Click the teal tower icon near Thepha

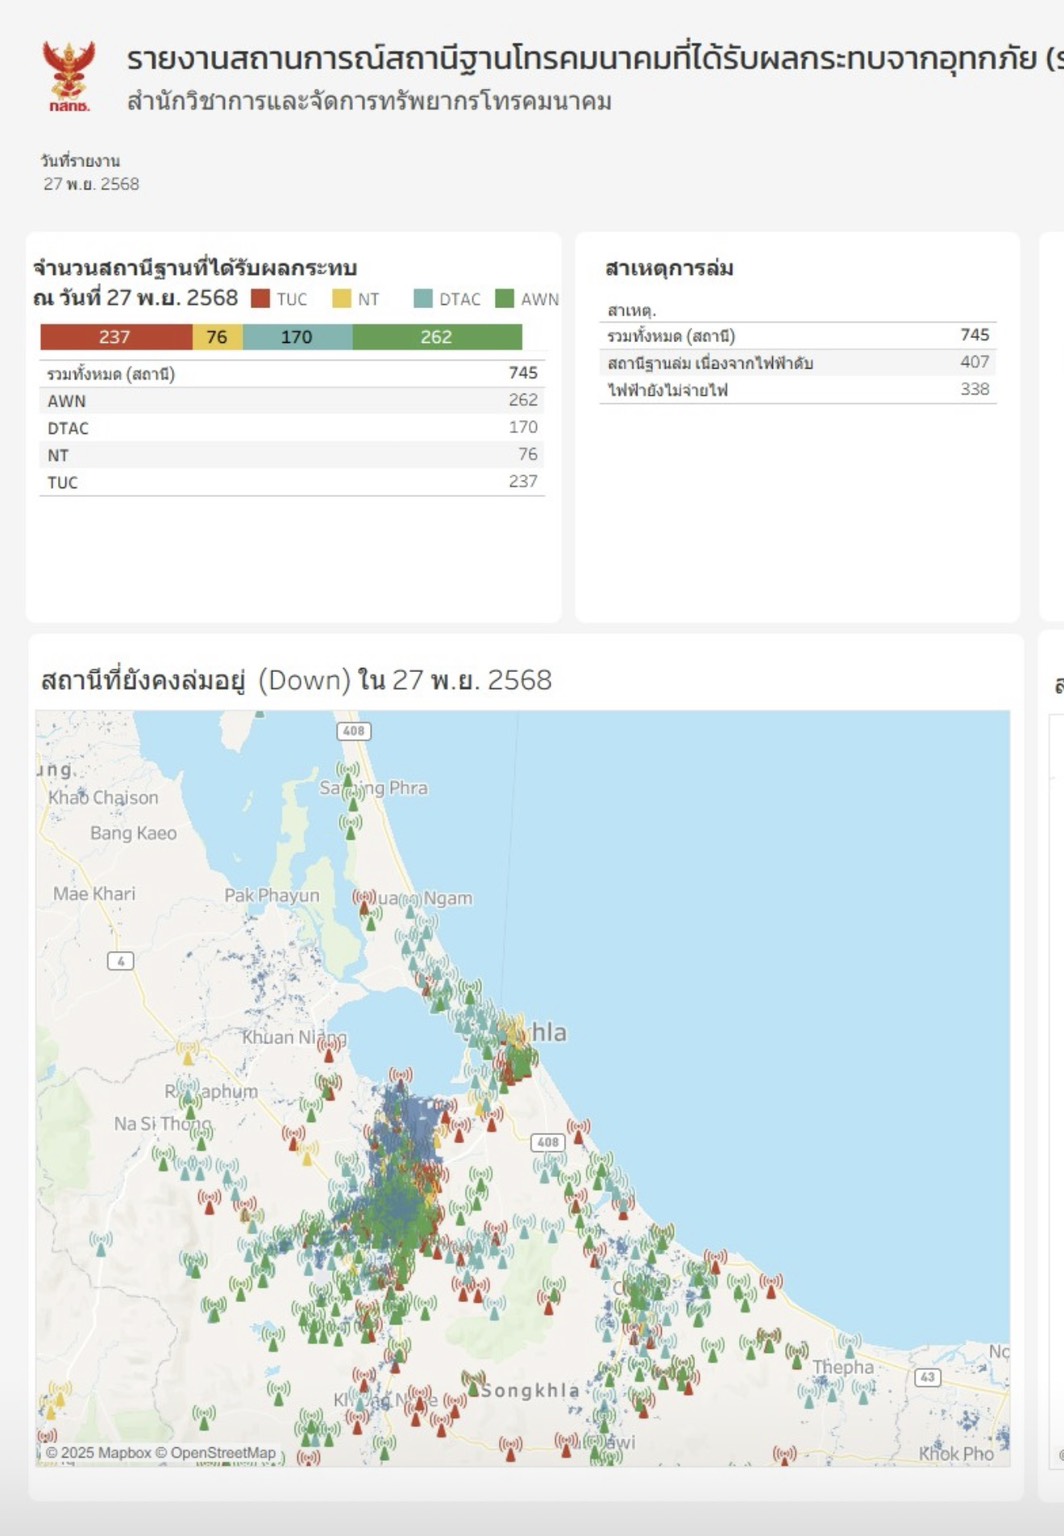tap(849, 1344)
